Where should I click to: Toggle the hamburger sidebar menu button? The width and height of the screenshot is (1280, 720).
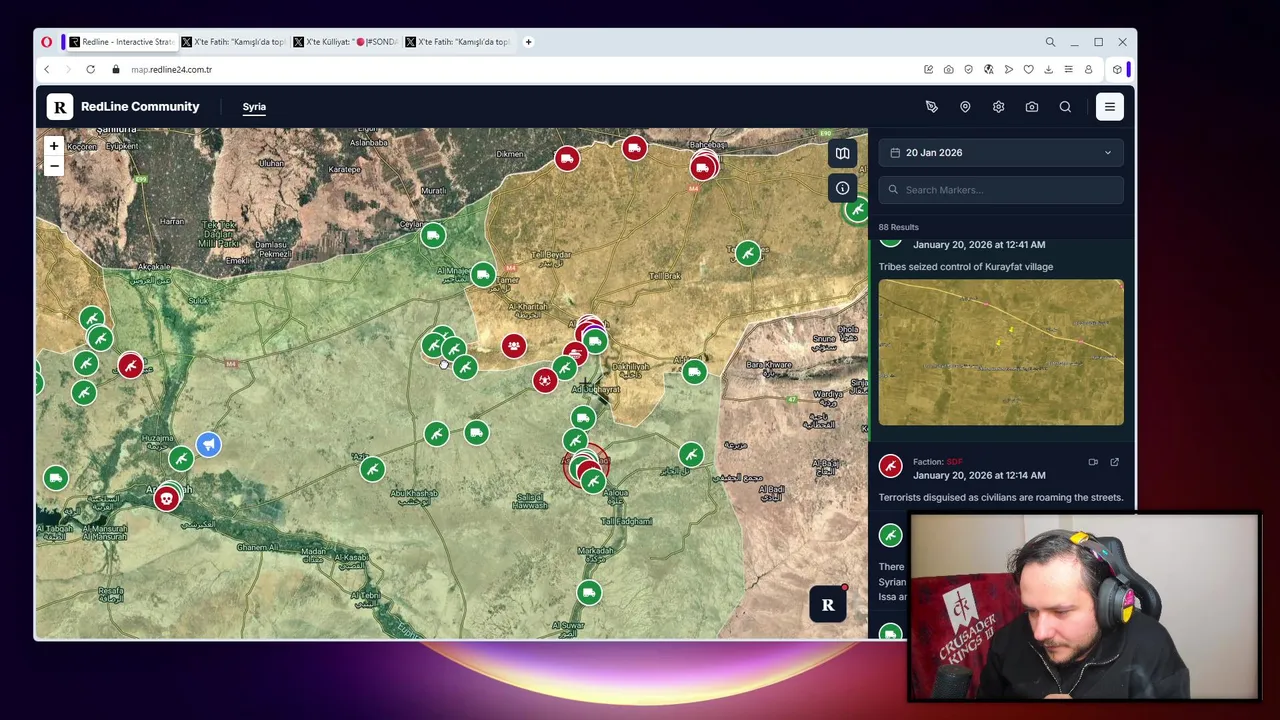click(1109, 107)
